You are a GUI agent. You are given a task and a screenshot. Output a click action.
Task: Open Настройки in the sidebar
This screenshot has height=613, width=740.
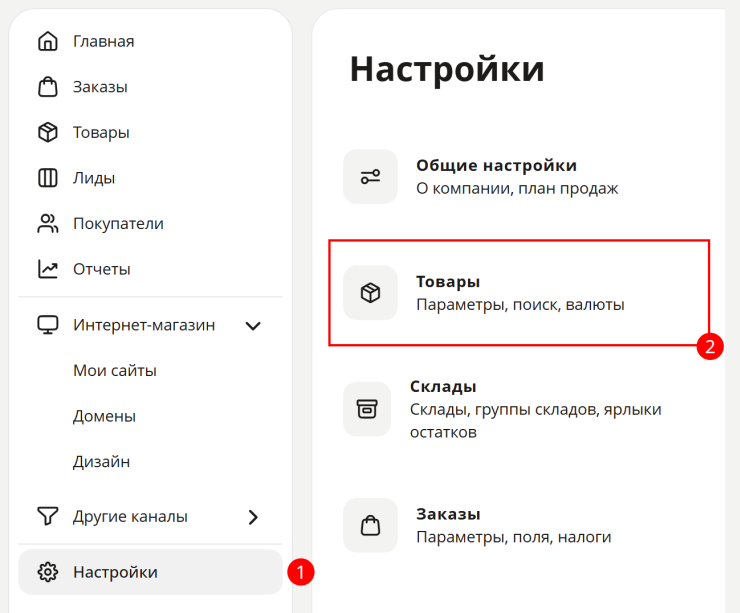(x=150, y=572)
